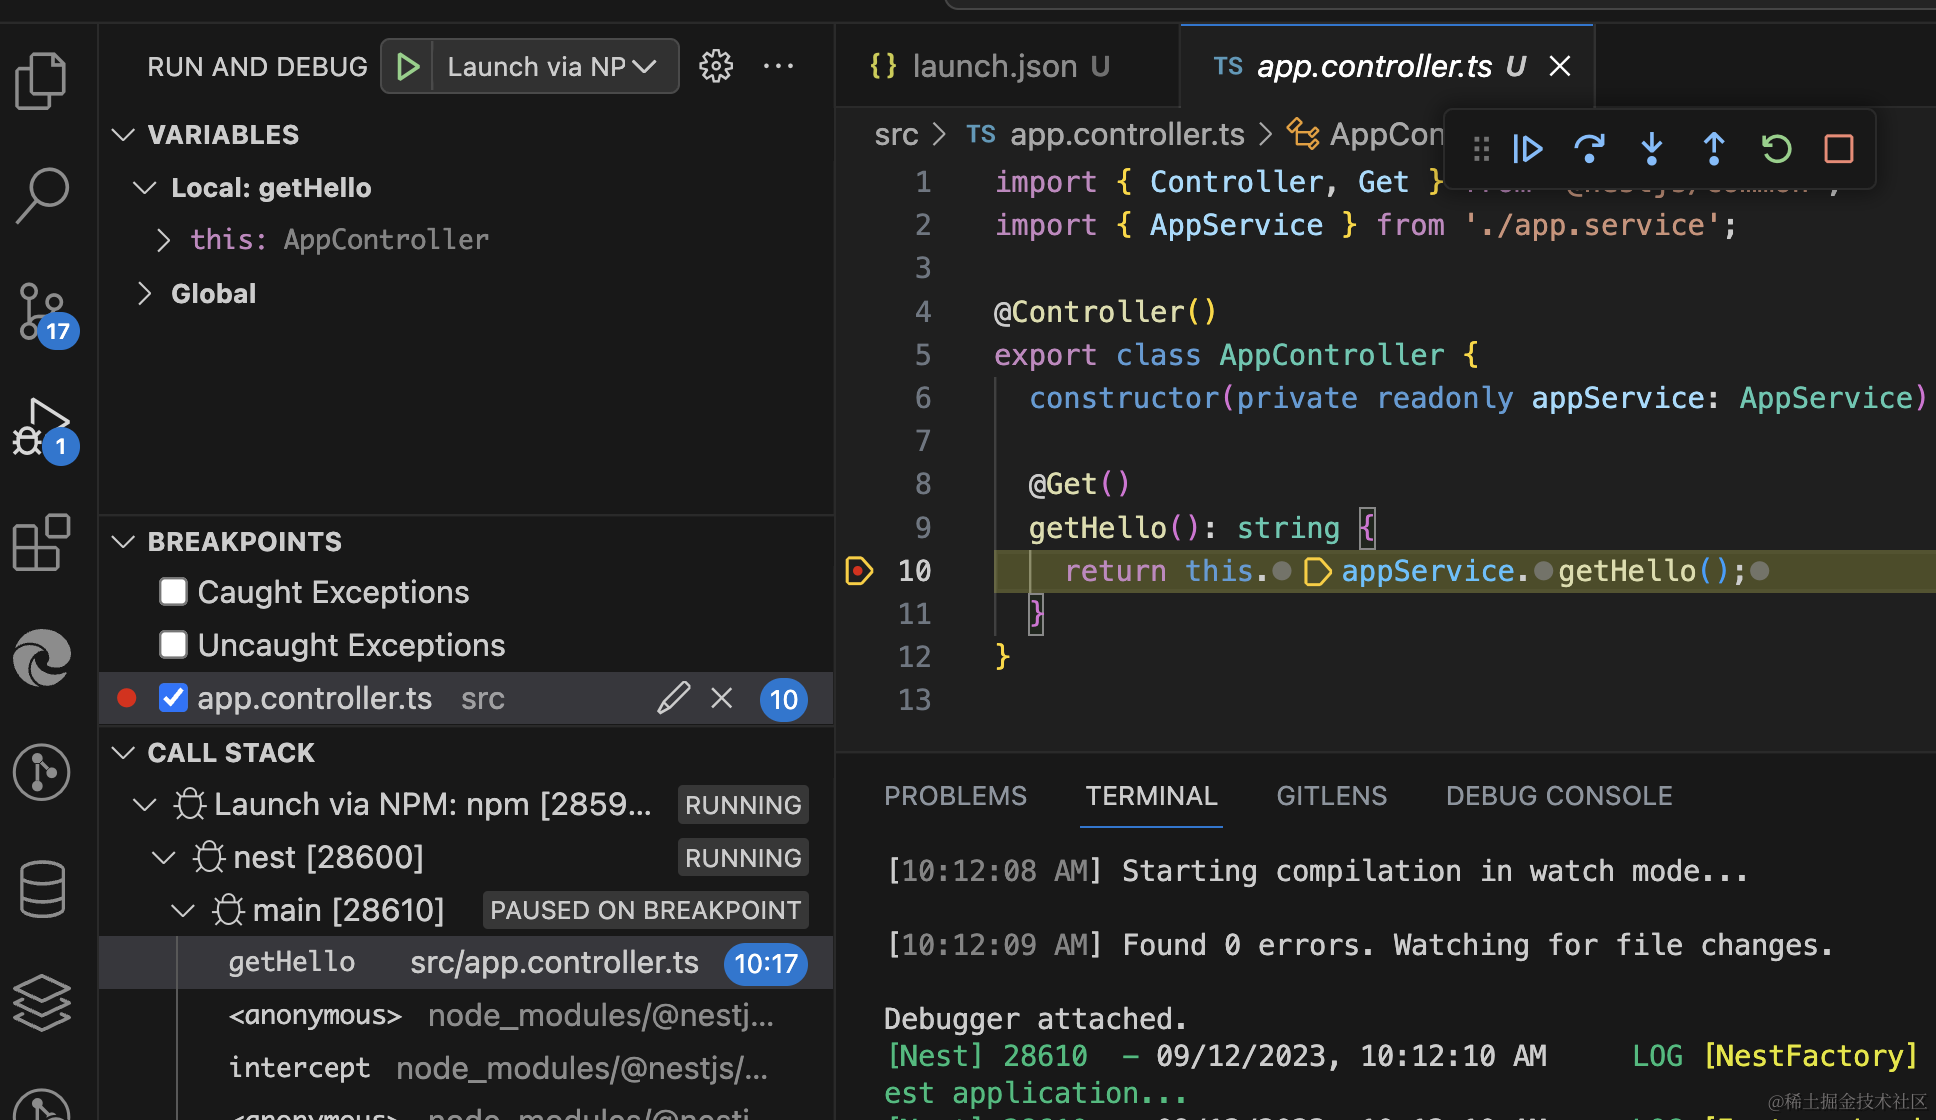Open the Extensions sidebar view

pos(41,543)
